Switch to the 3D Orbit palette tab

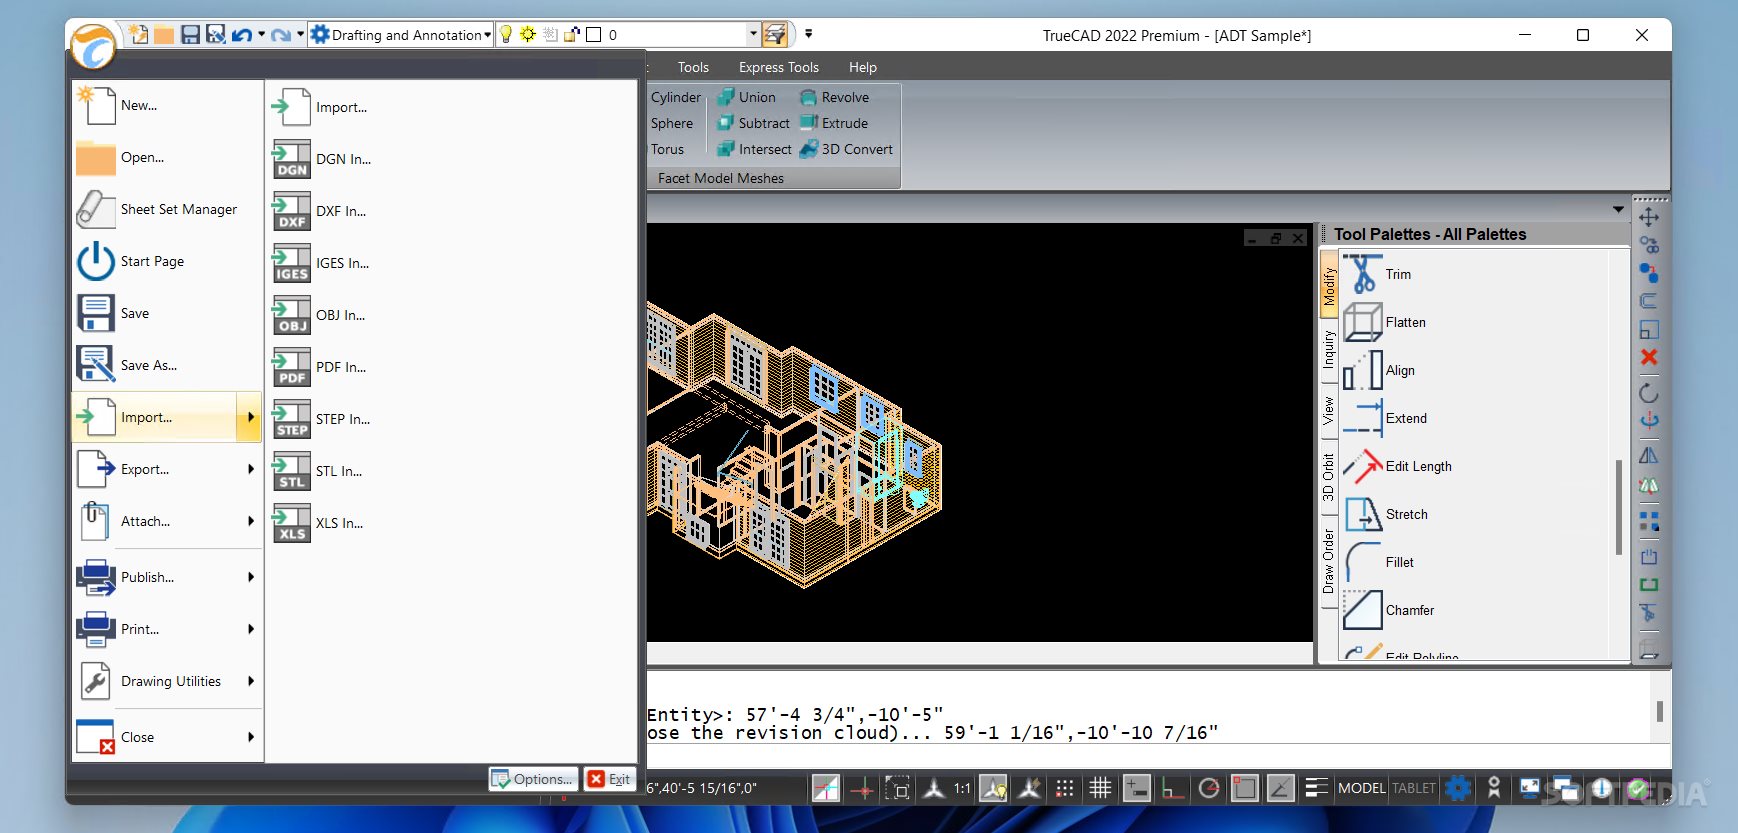[1329, 477]
